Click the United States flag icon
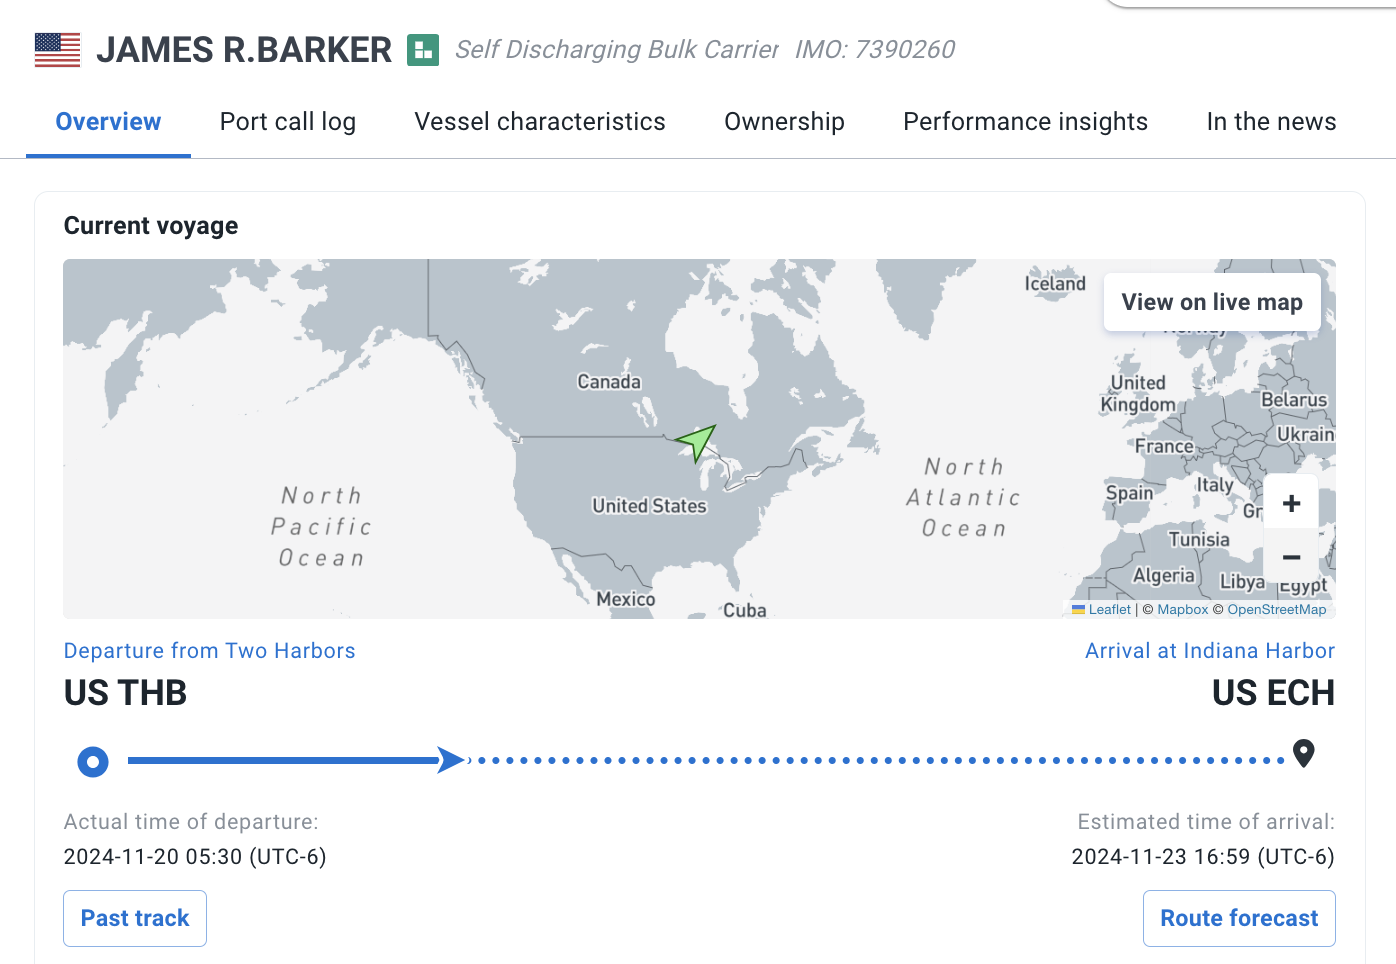 [57, 50]
